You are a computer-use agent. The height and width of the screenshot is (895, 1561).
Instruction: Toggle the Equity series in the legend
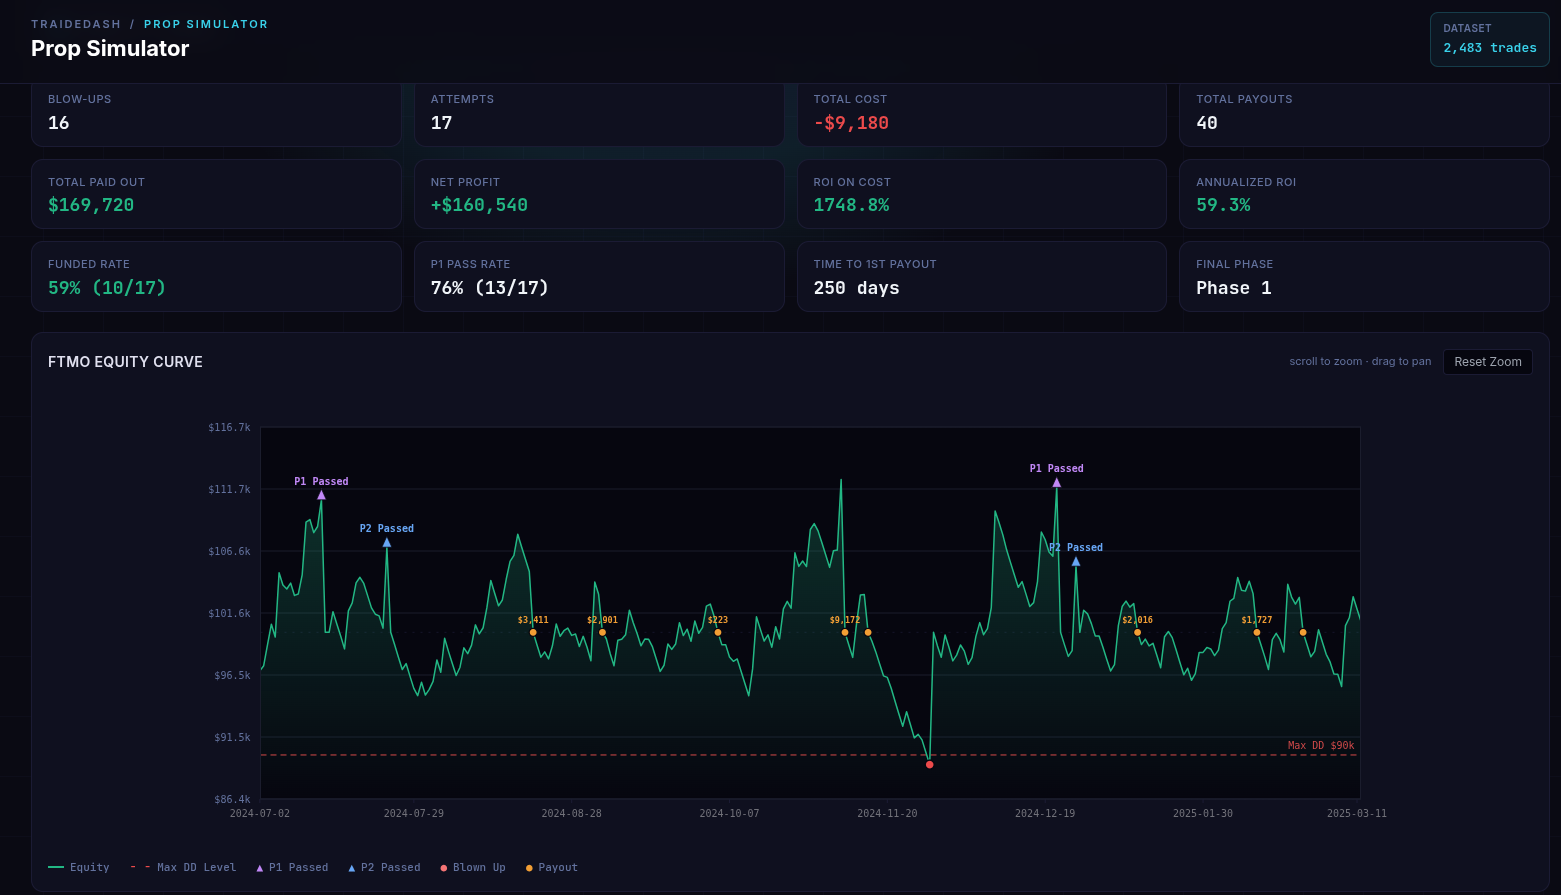tap(79, 868)
